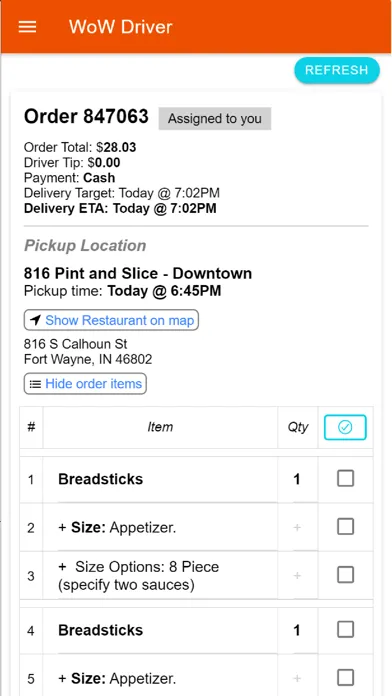
Task: Open Show Restaurant on map link
Action: [111, 320]
